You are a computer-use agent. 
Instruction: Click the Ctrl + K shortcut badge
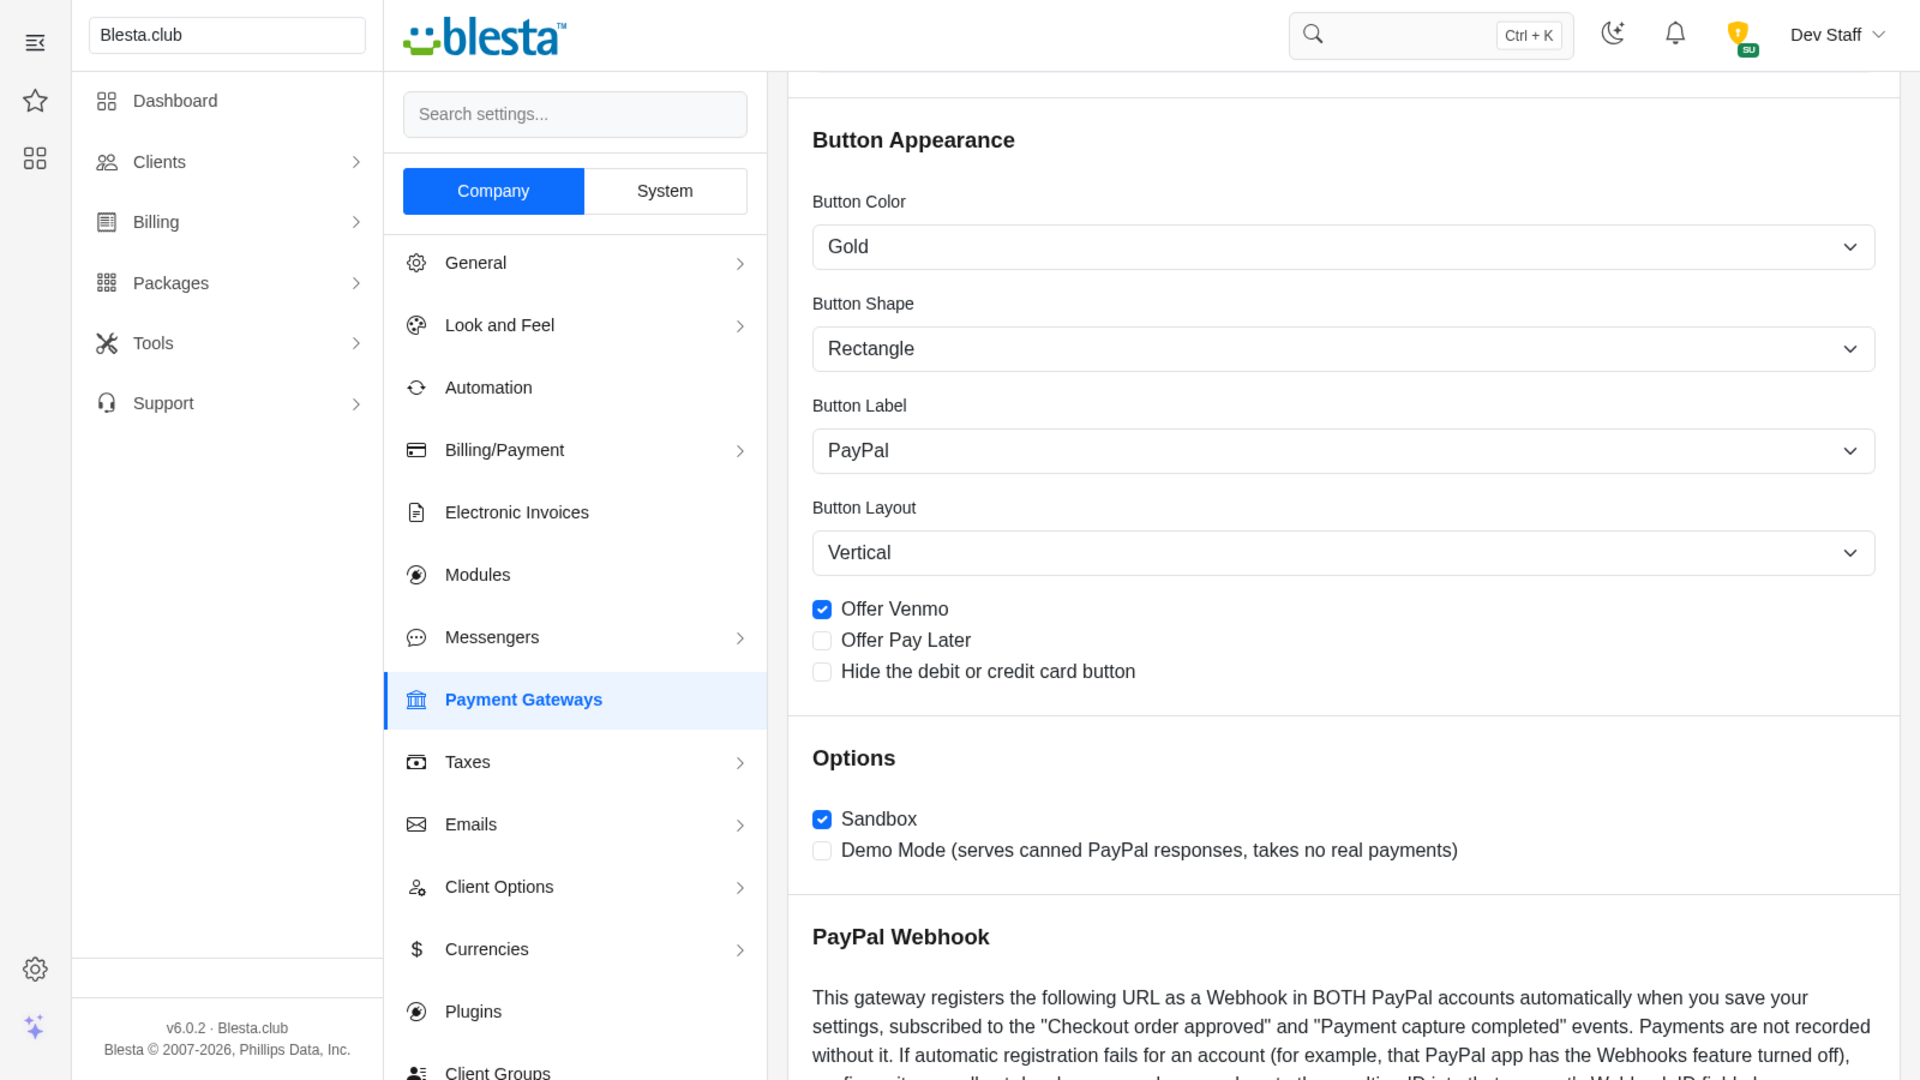point(1529,35)
